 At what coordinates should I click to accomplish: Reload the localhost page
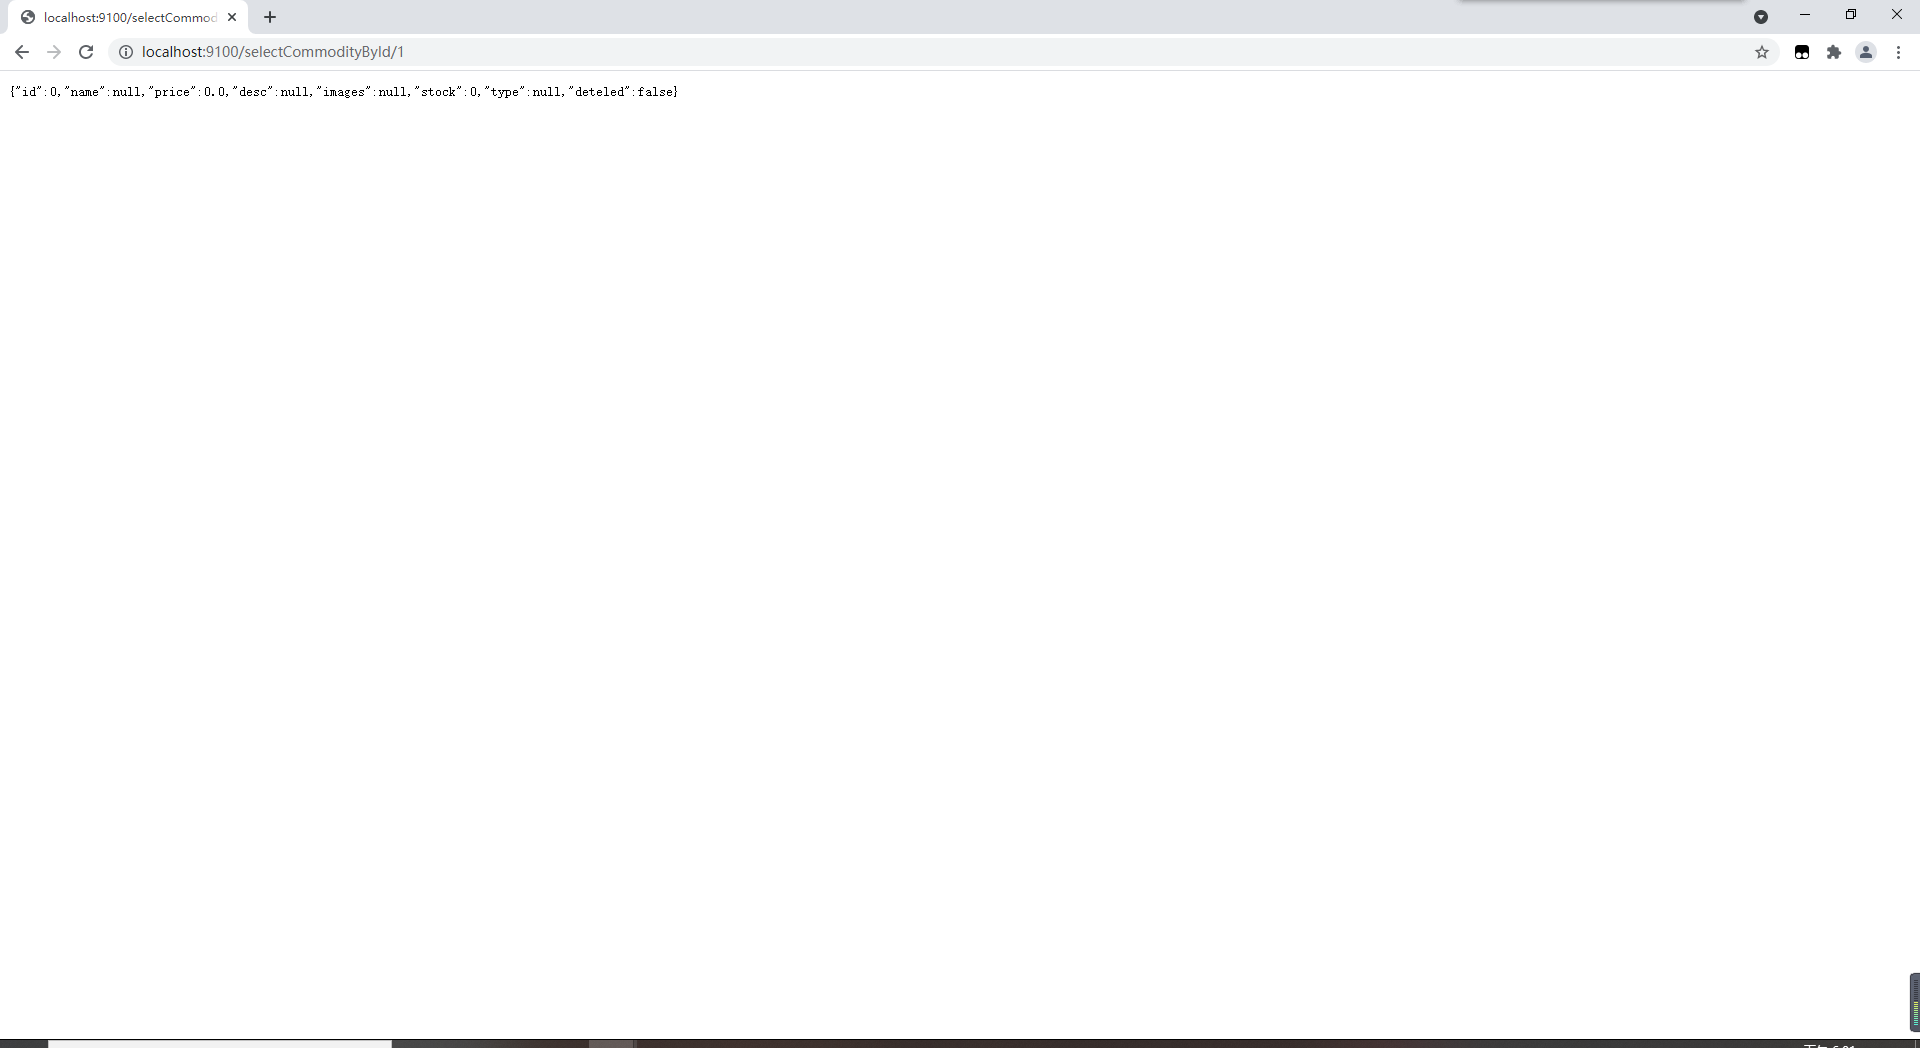click(86, 52)
